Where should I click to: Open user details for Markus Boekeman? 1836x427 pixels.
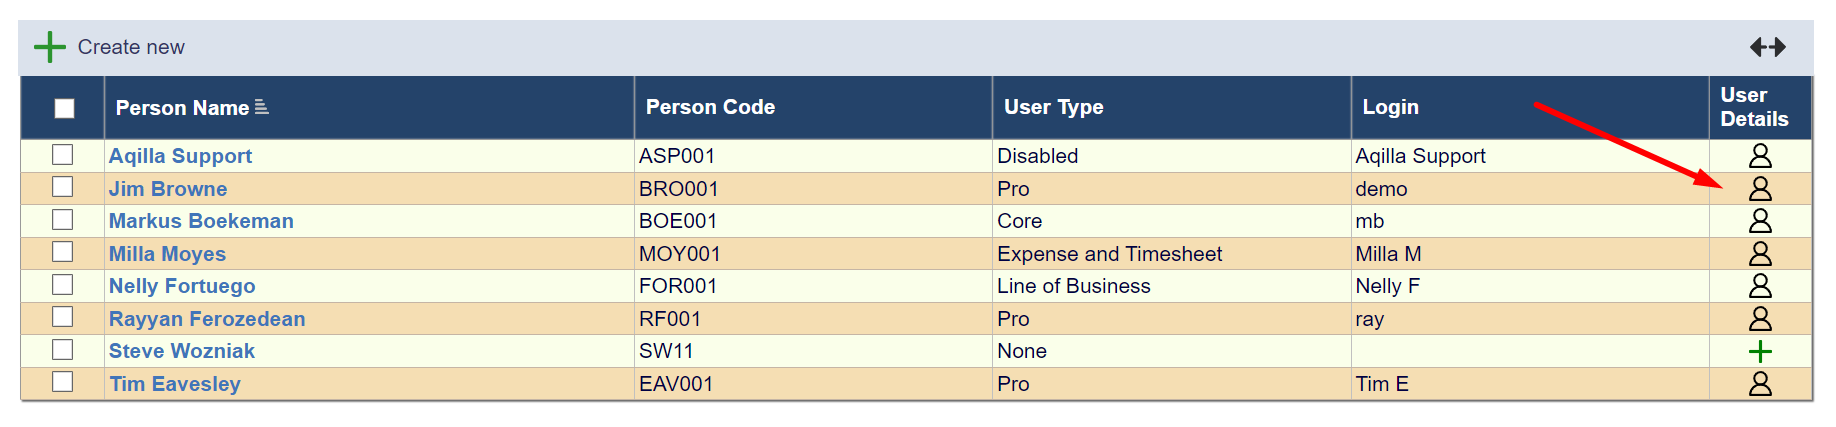coord(1760,221)
